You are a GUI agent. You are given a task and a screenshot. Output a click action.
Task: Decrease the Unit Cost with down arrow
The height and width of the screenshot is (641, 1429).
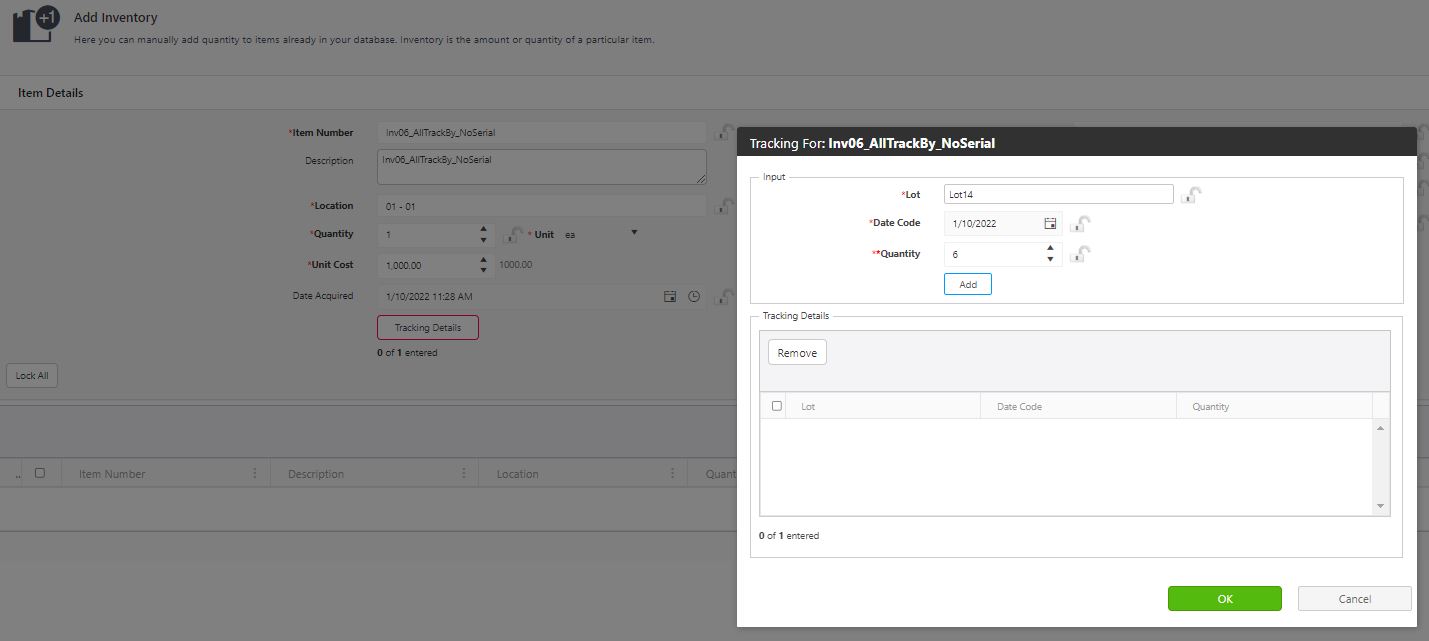pyautogui.click(x=484, y=271)
